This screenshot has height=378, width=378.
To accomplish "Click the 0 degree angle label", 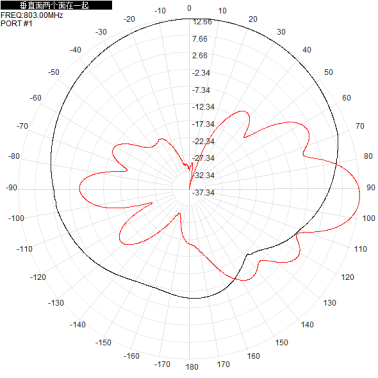I will 189,8.
